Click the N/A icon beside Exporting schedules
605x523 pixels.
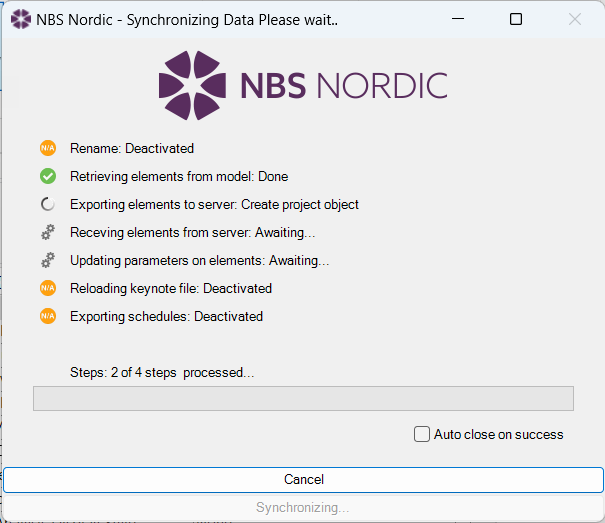coord(48,316)
